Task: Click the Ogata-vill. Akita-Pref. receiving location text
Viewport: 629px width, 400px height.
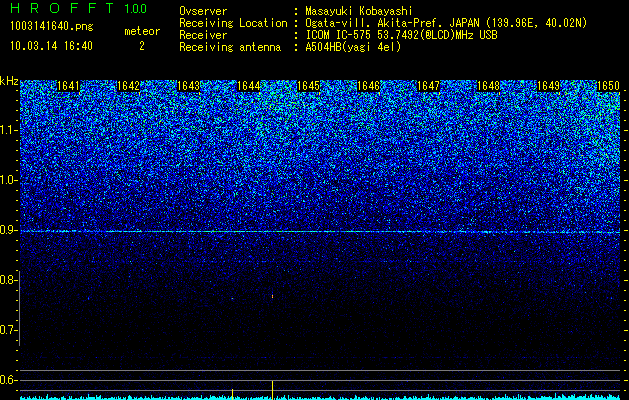Action: click(446, 24)
